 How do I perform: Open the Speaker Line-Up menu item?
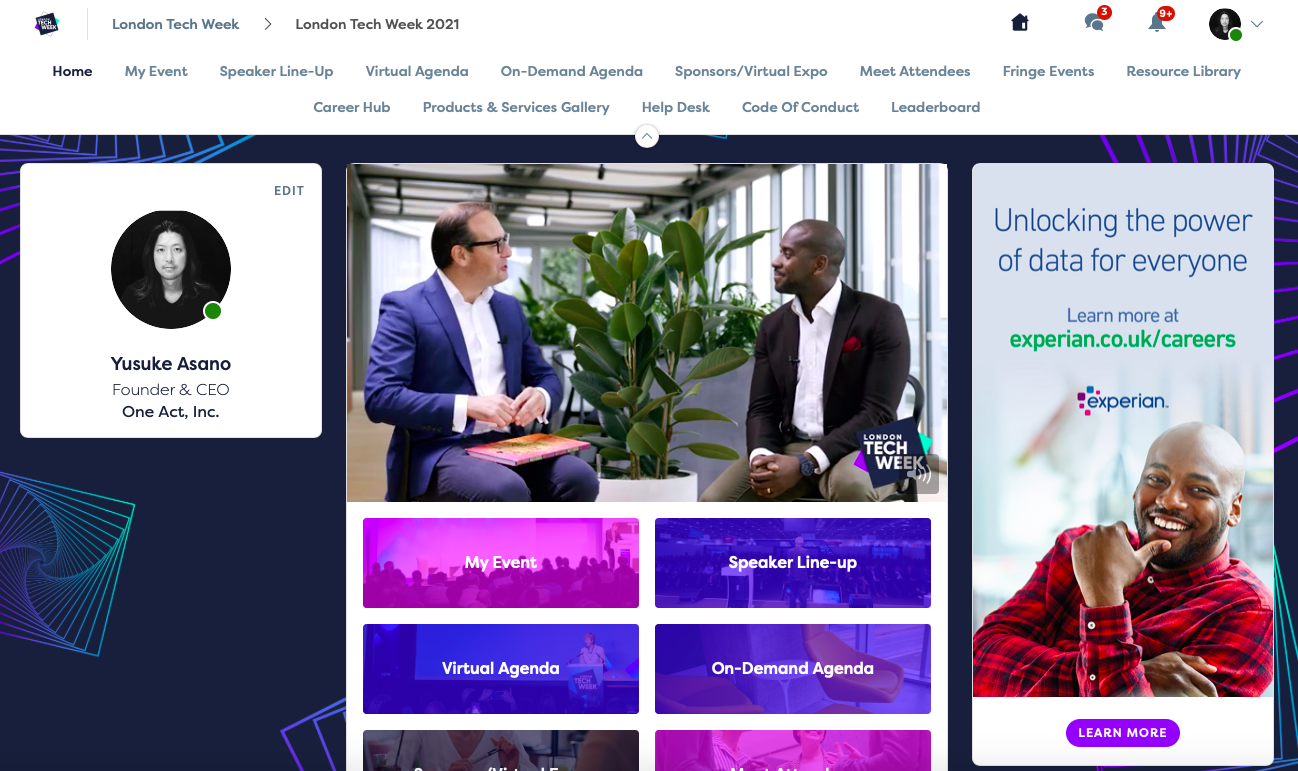coord(276,71)
